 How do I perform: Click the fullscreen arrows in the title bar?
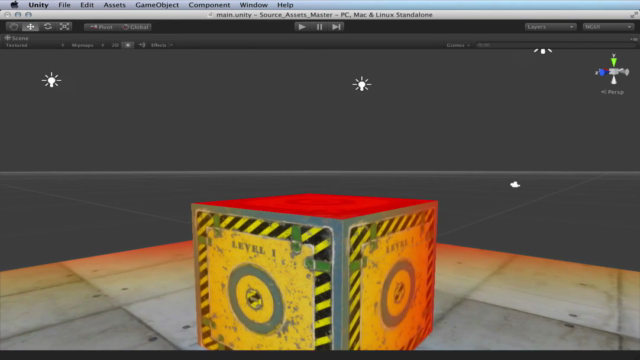(634, 15)
